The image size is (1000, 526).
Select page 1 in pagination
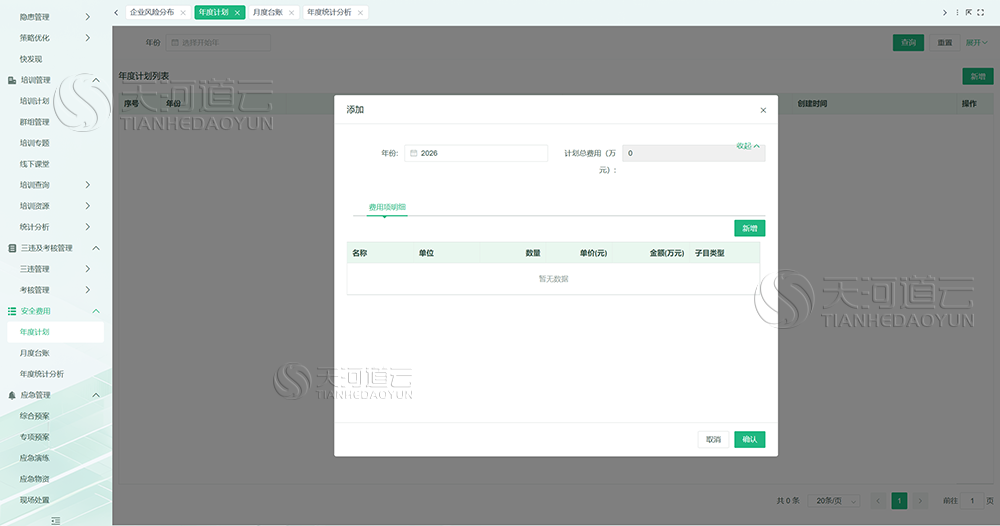(899, 500)
